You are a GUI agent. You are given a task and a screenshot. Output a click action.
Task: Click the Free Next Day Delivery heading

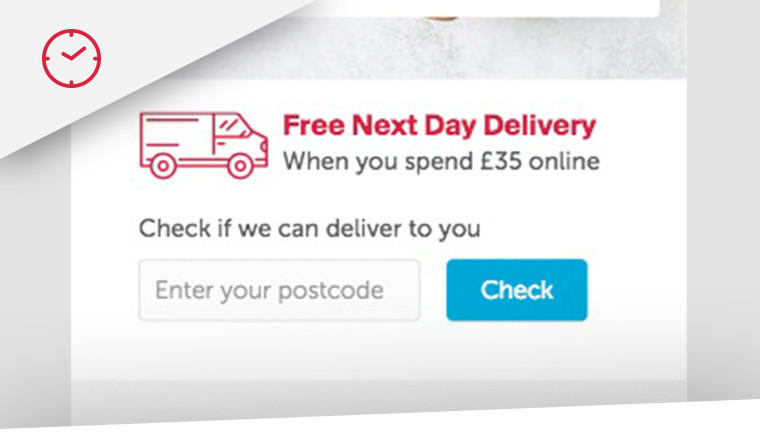[439, 126]
